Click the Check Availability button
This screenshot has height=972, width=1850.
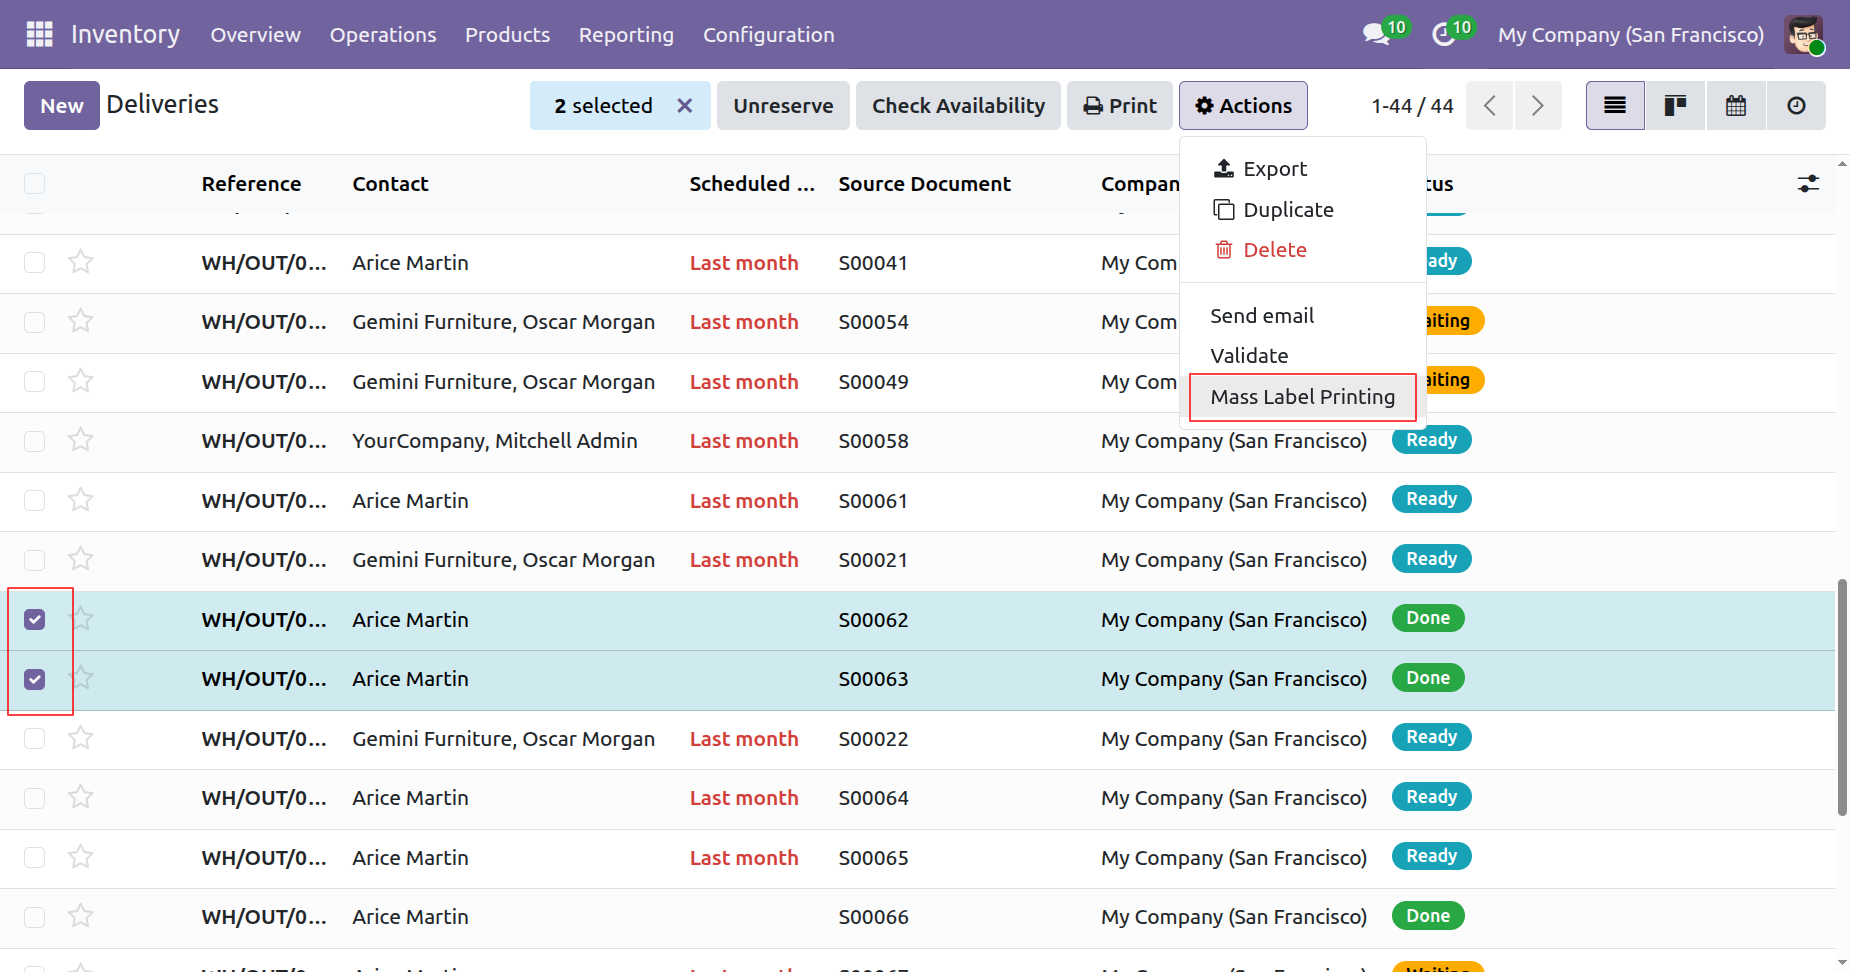[958, 106]
